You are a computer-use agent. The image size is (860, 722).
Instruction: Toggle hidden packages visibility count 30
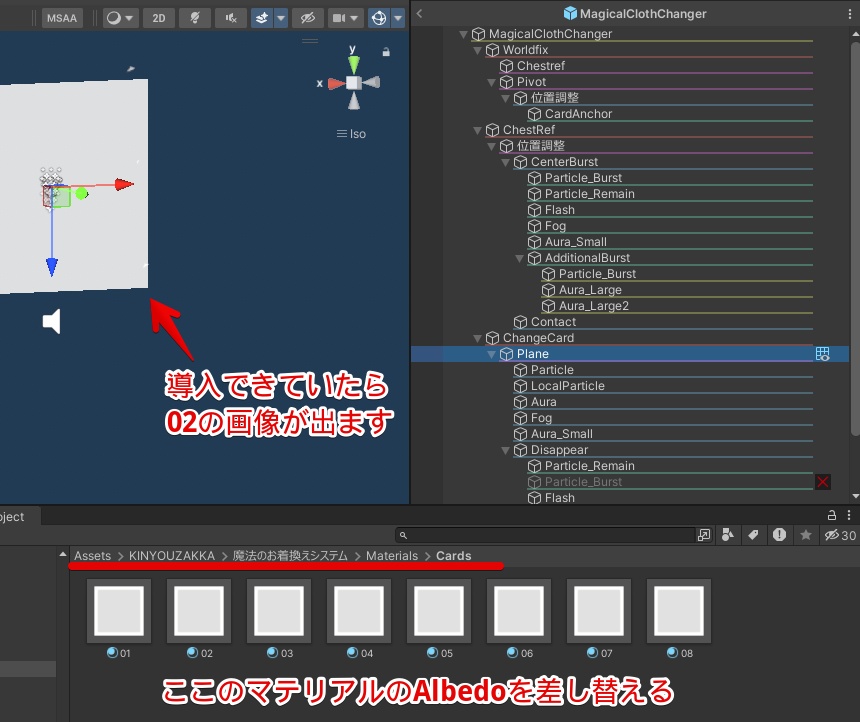coord(840,535)
